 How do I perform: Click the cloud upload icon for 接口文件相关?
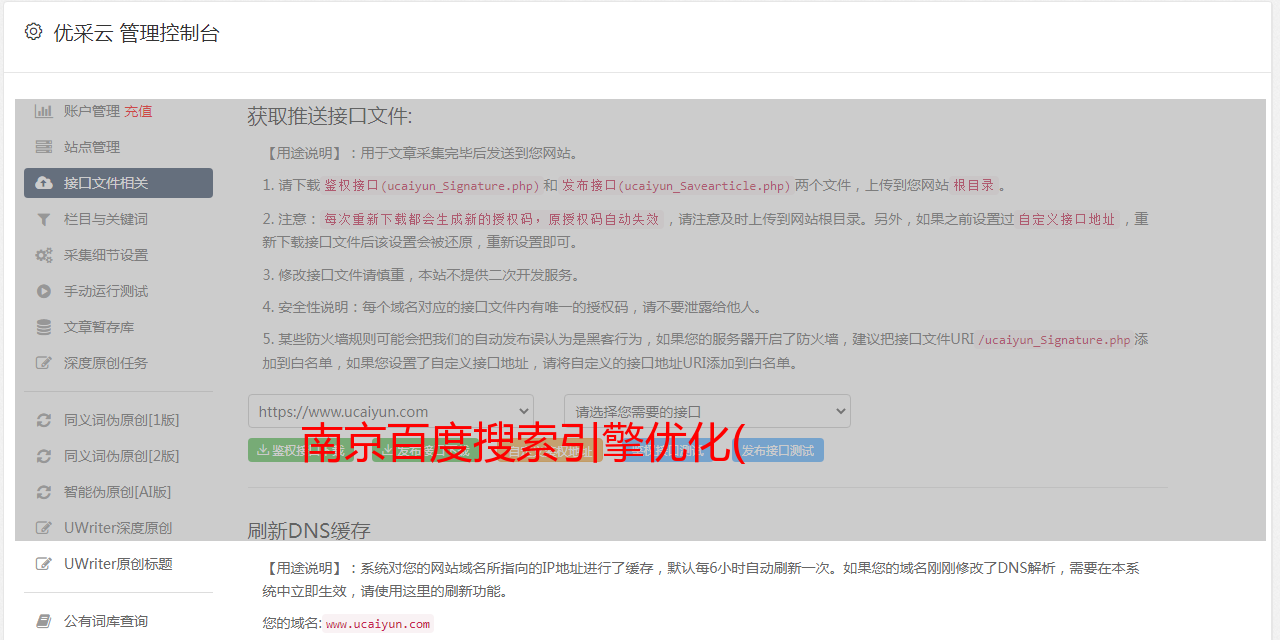coord(44,183)
